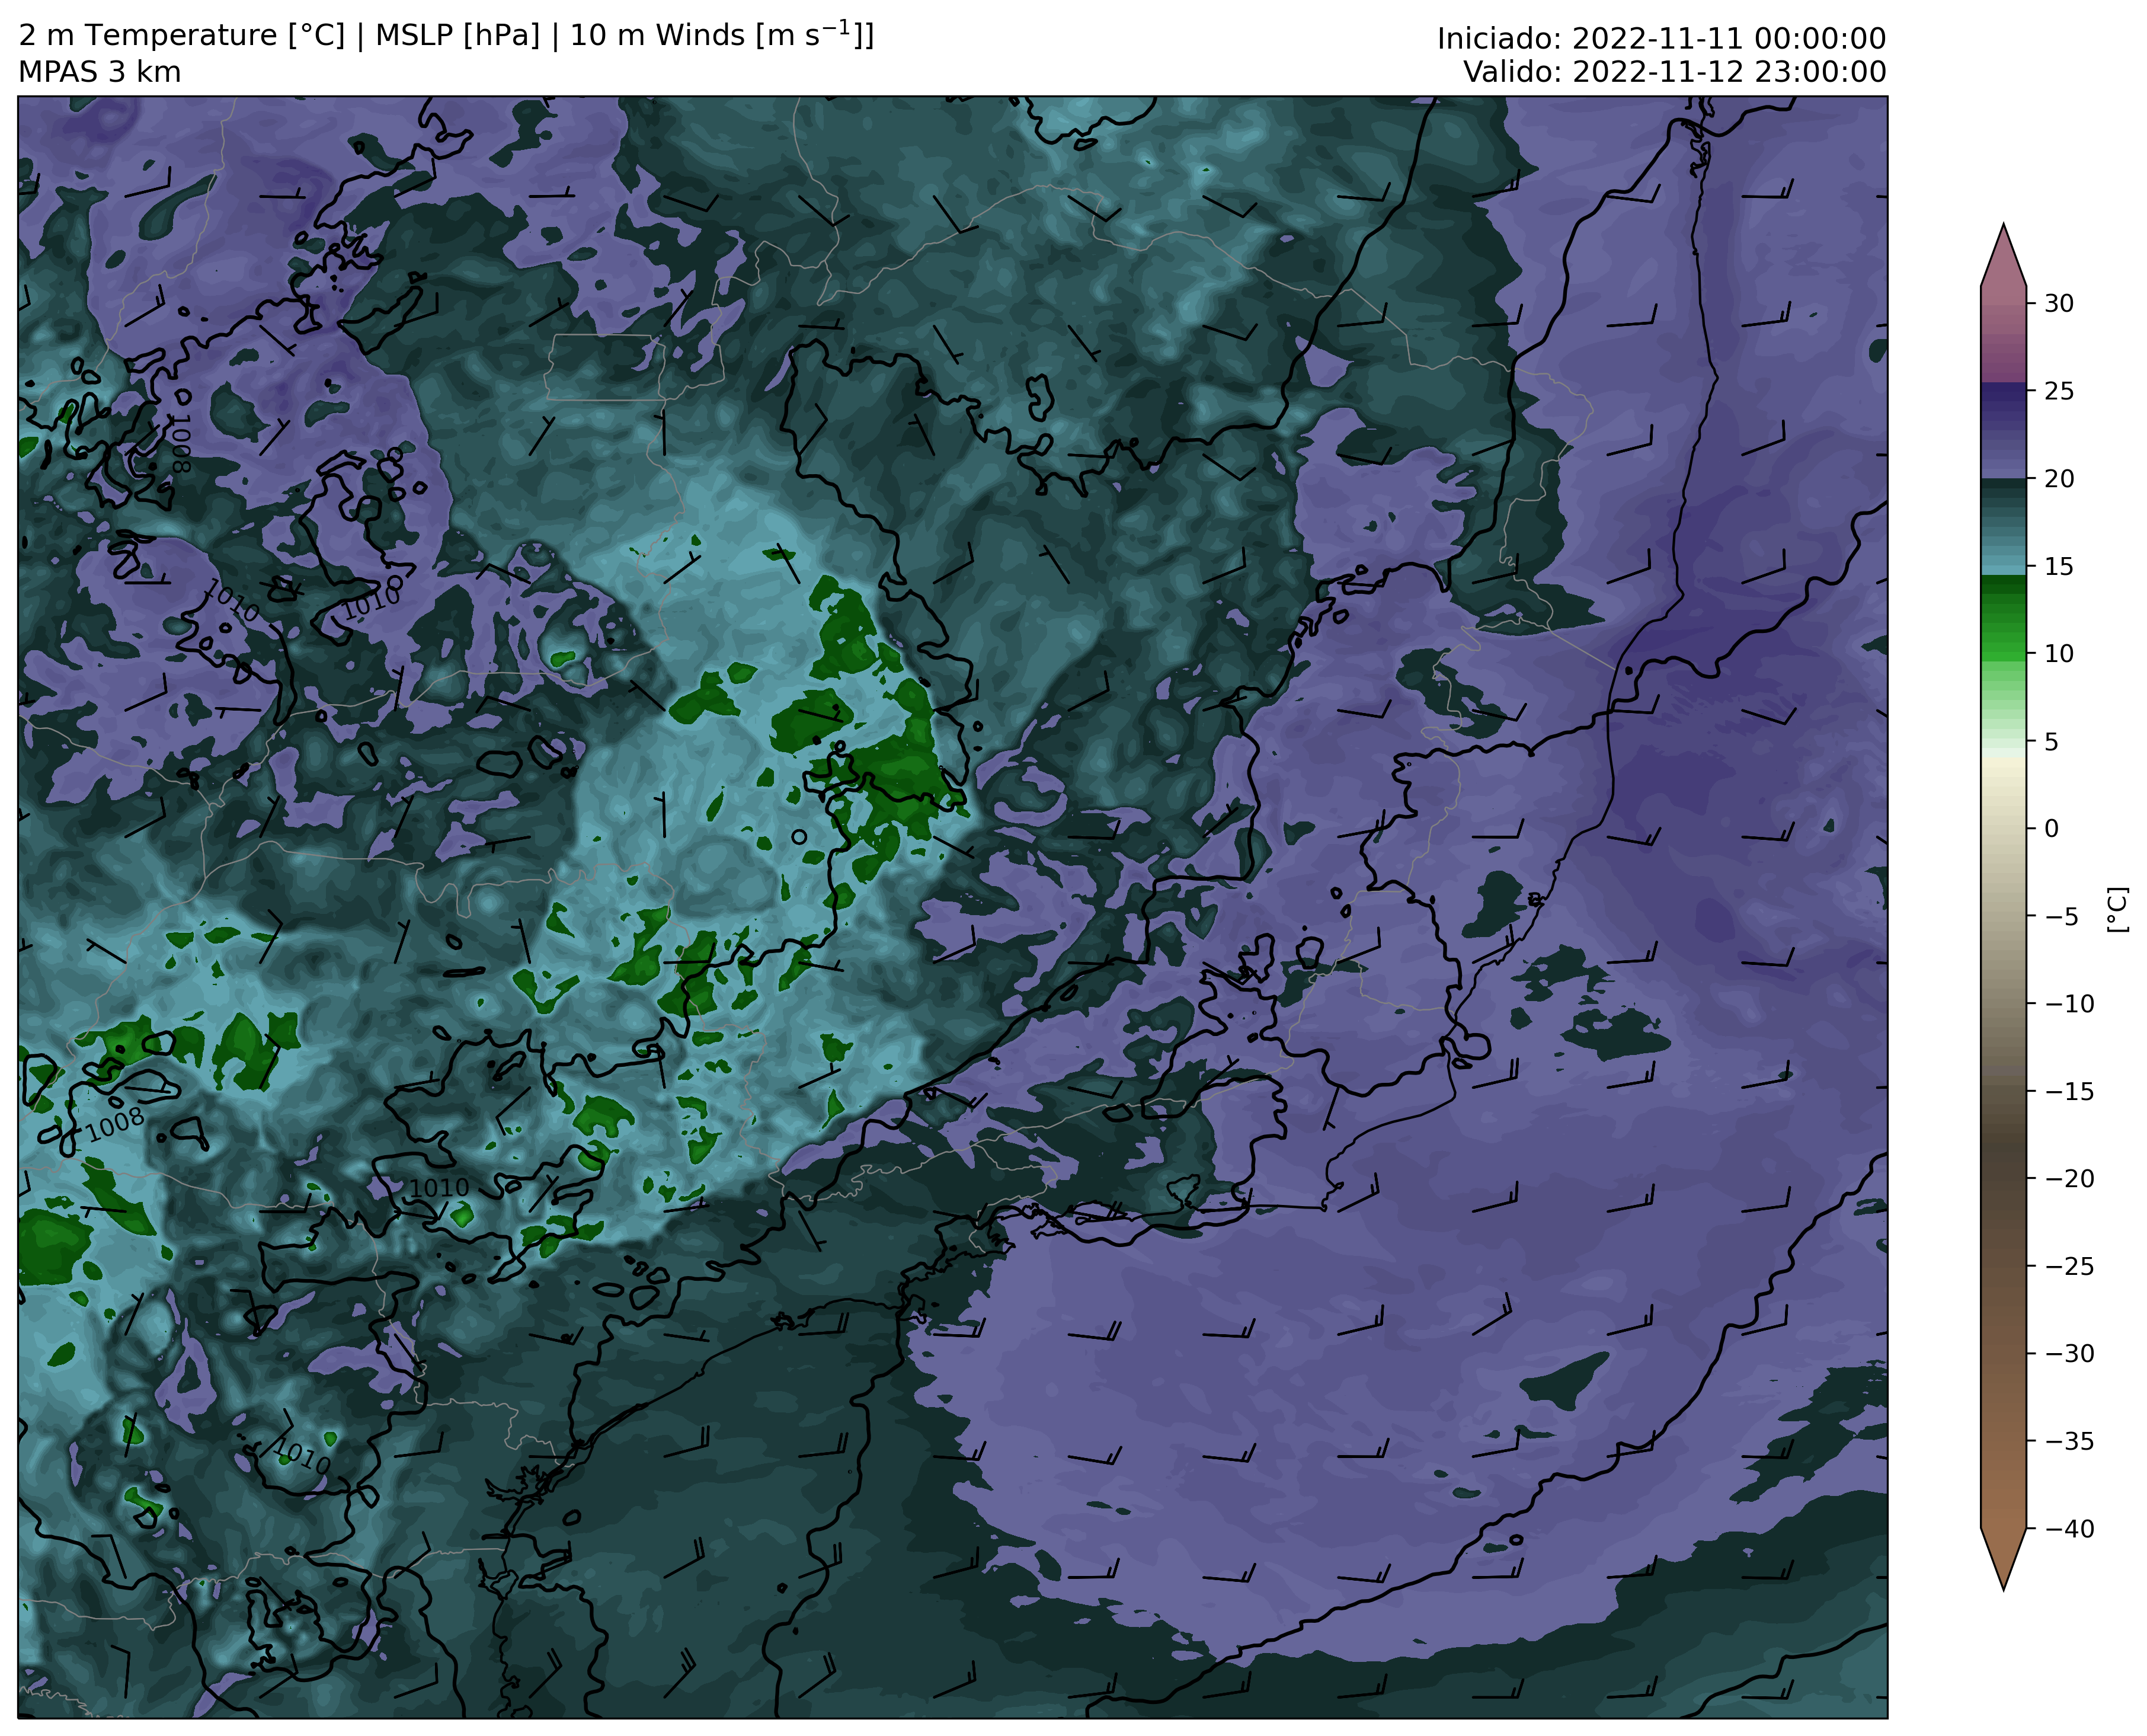Click the colorbar tick label '−5'
This screenshot has height=1736, width=2147.
point(2060,917)
